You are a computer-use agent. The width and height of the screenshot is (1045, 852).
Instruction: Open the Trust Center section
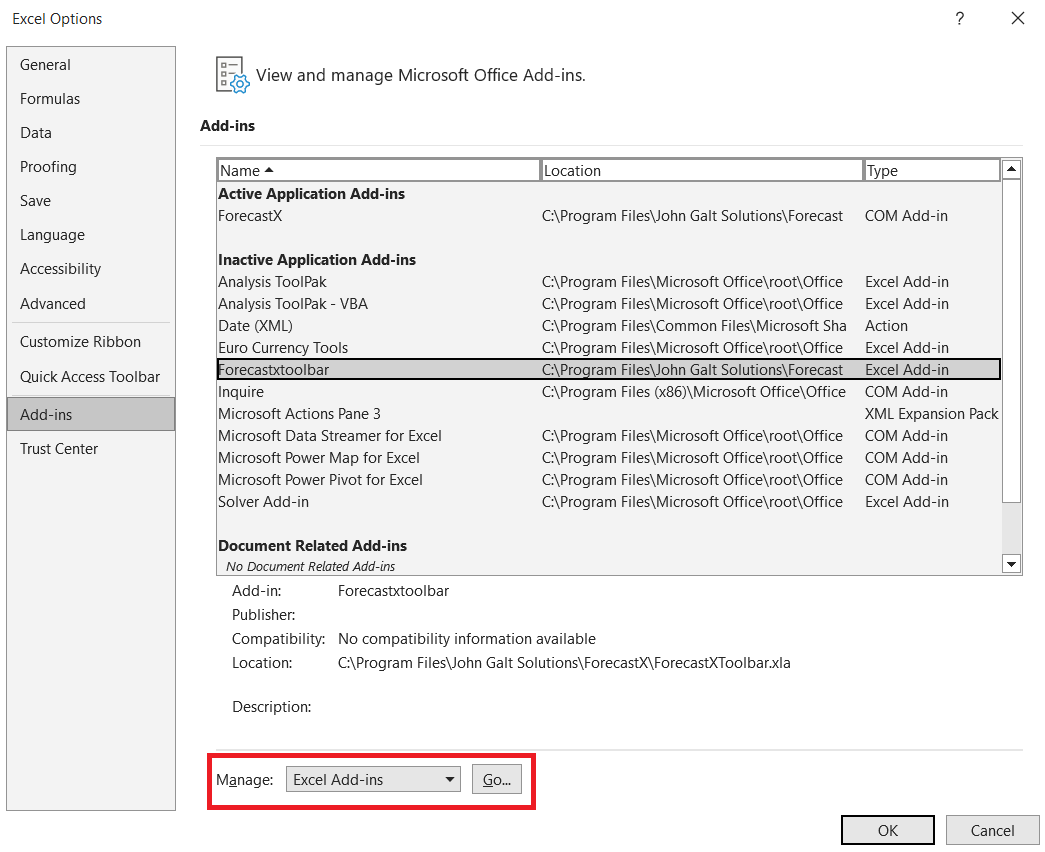click(x=58, y=448)
